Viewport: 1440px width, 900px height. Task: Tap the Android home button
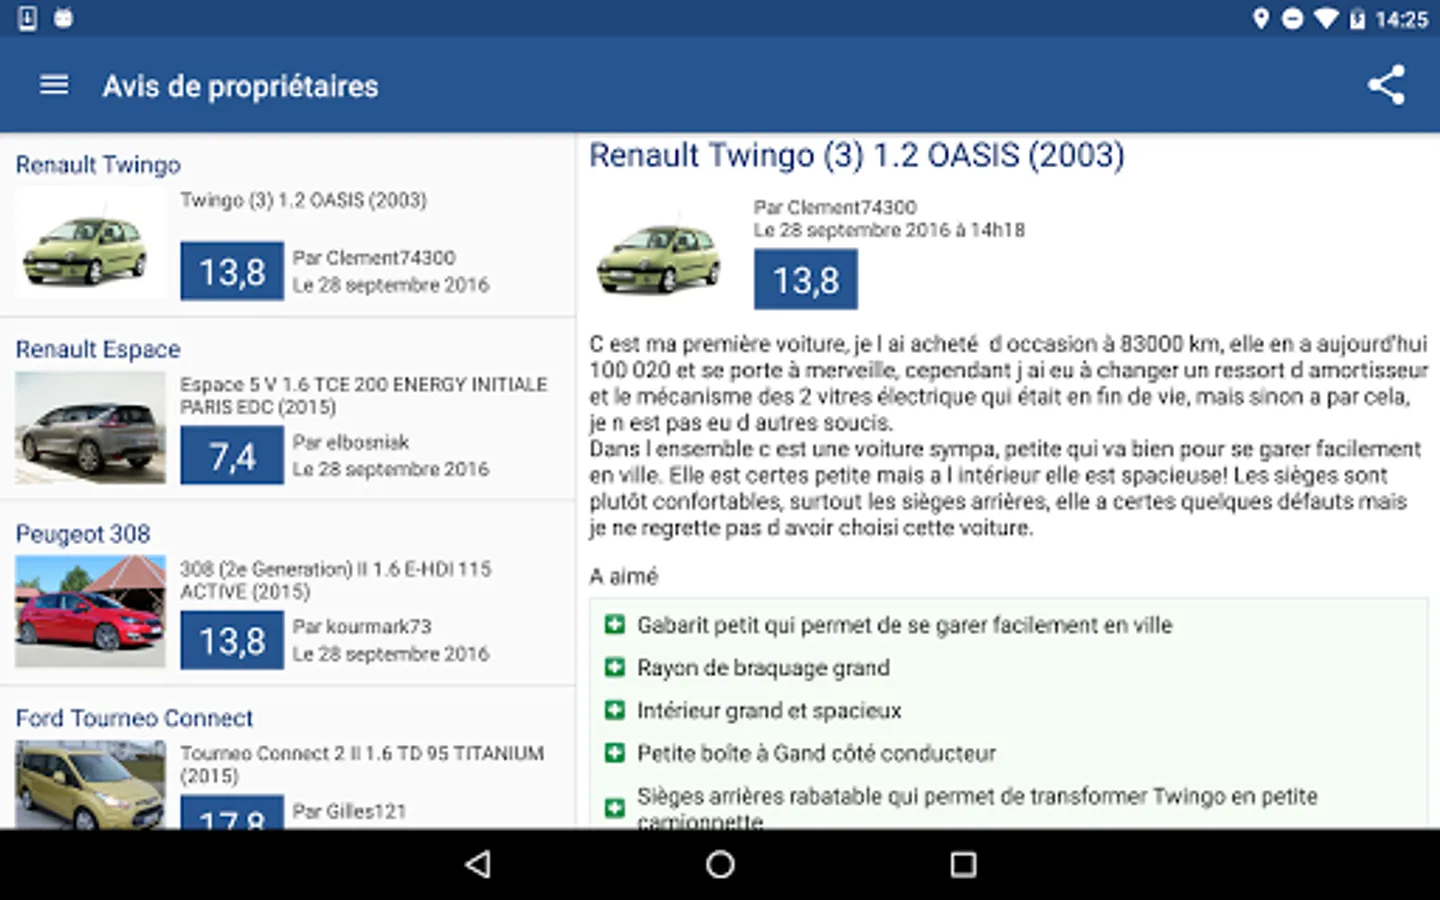coord(720,864)
